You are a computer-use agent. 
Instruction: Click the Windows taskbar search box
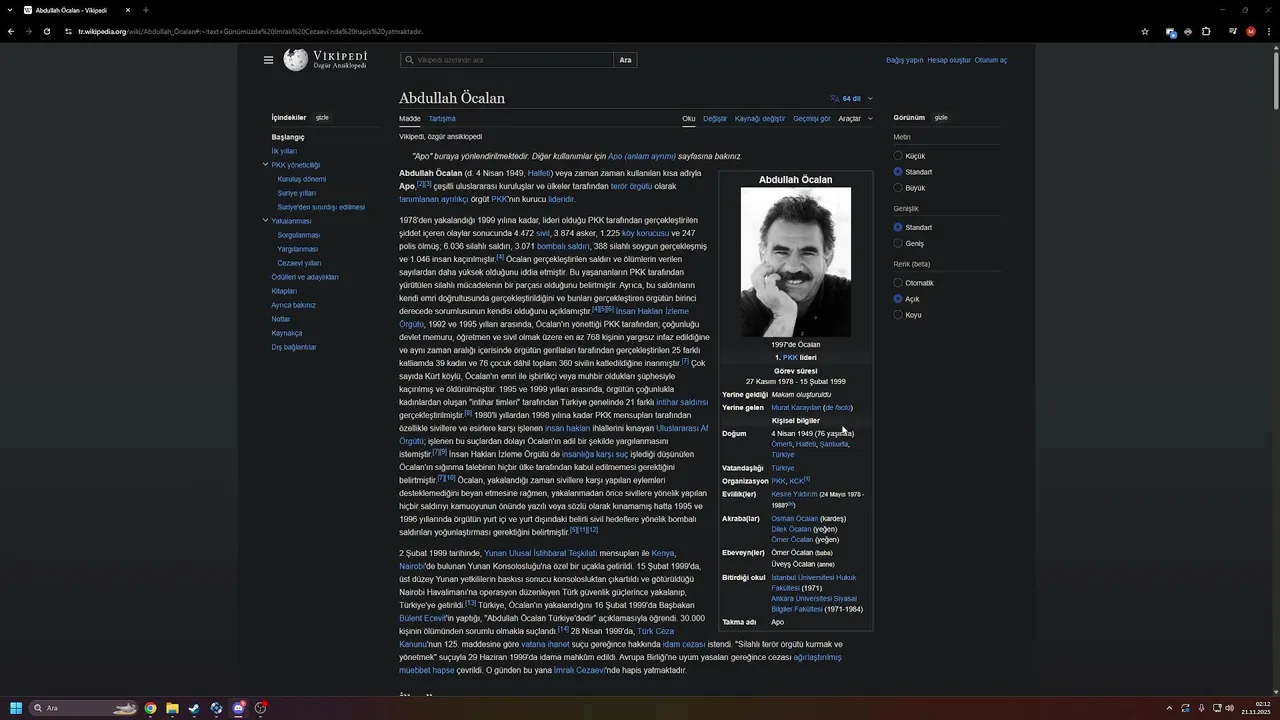pyautogui.click(x=83, y=708)
